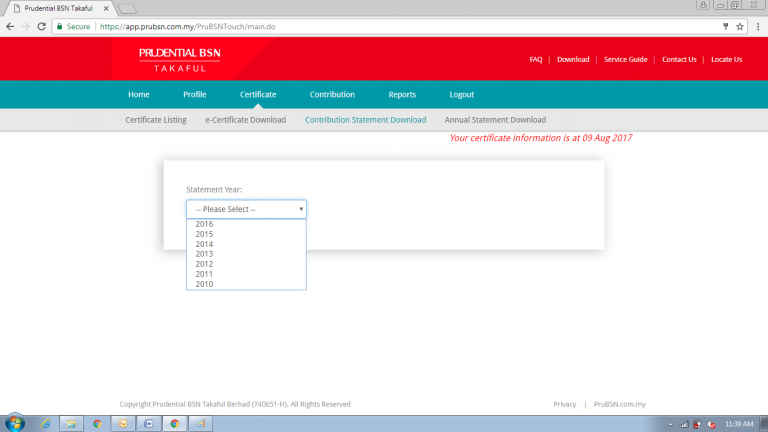Go to the Reports menu
768x432 pixels.
tap(402, 94)
